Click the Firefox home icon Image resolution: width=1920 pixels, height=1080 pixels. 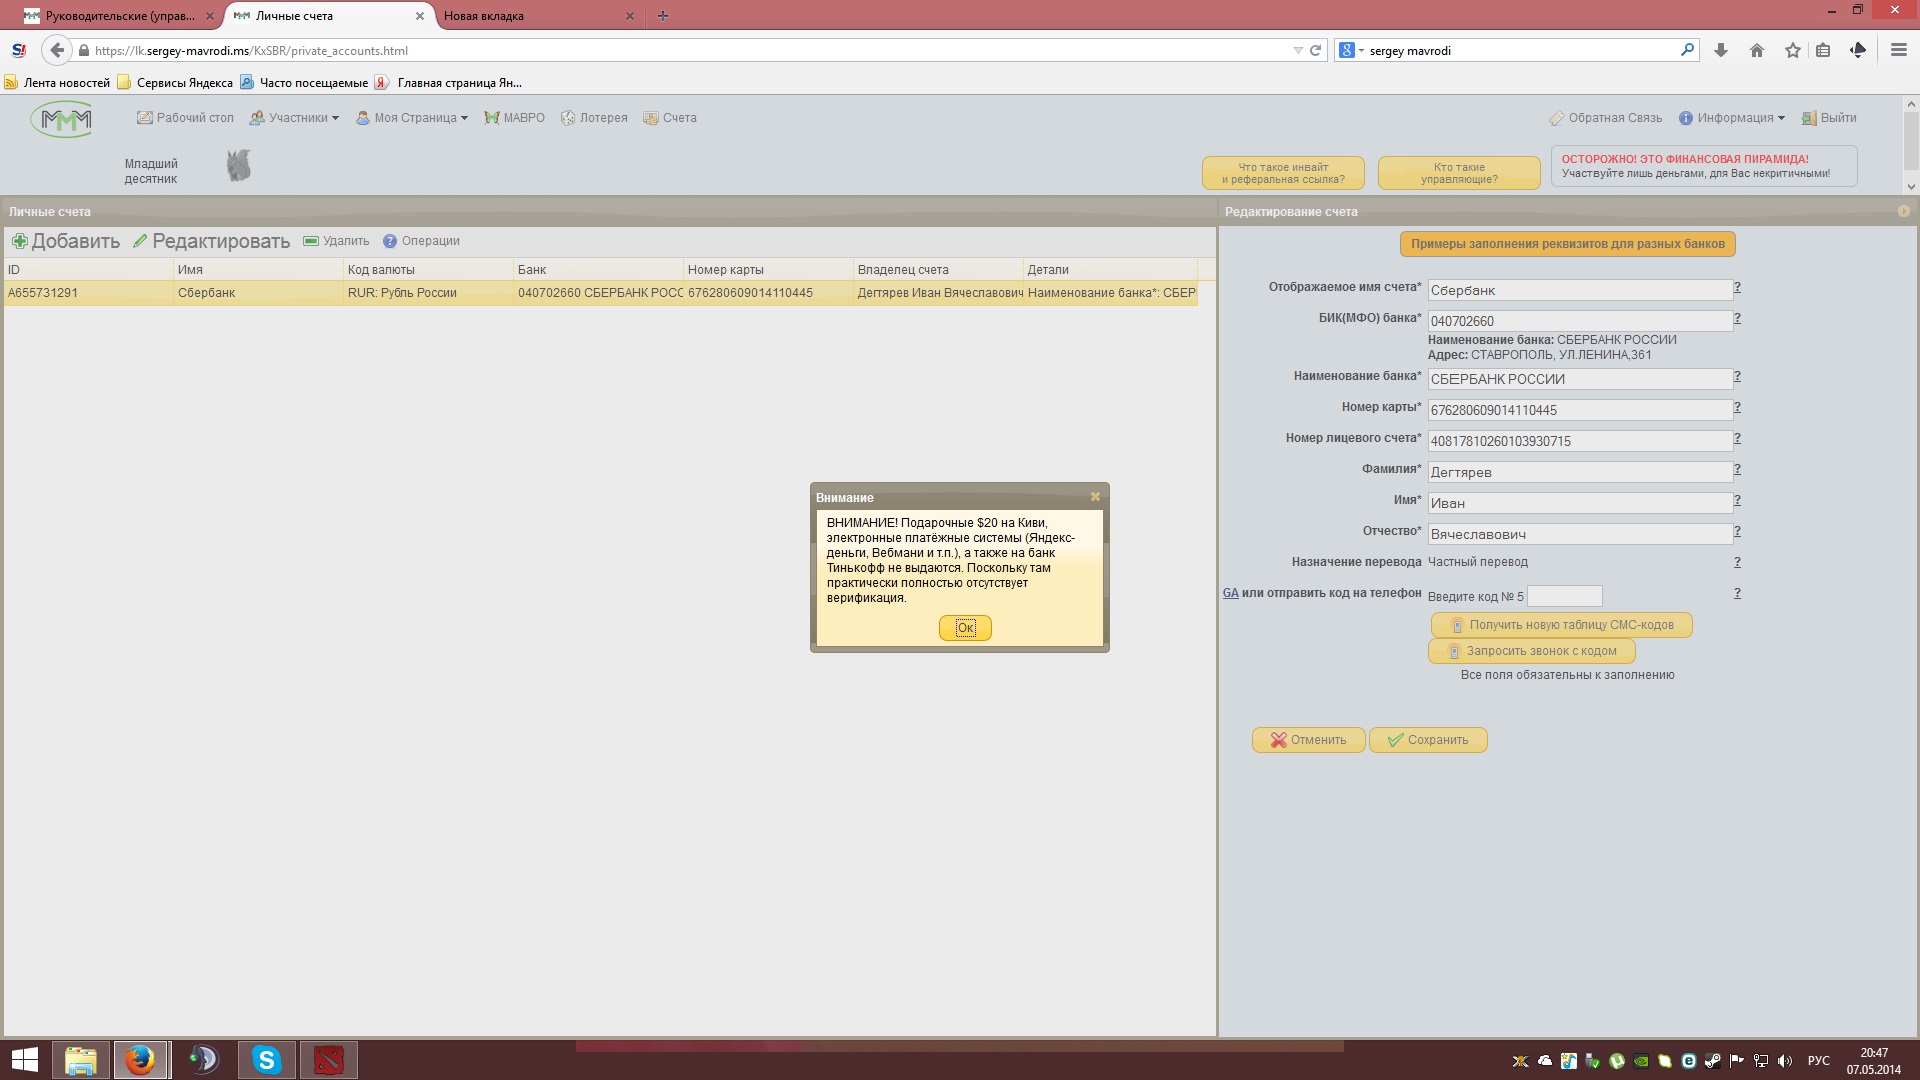click(x=1756, y=50)
